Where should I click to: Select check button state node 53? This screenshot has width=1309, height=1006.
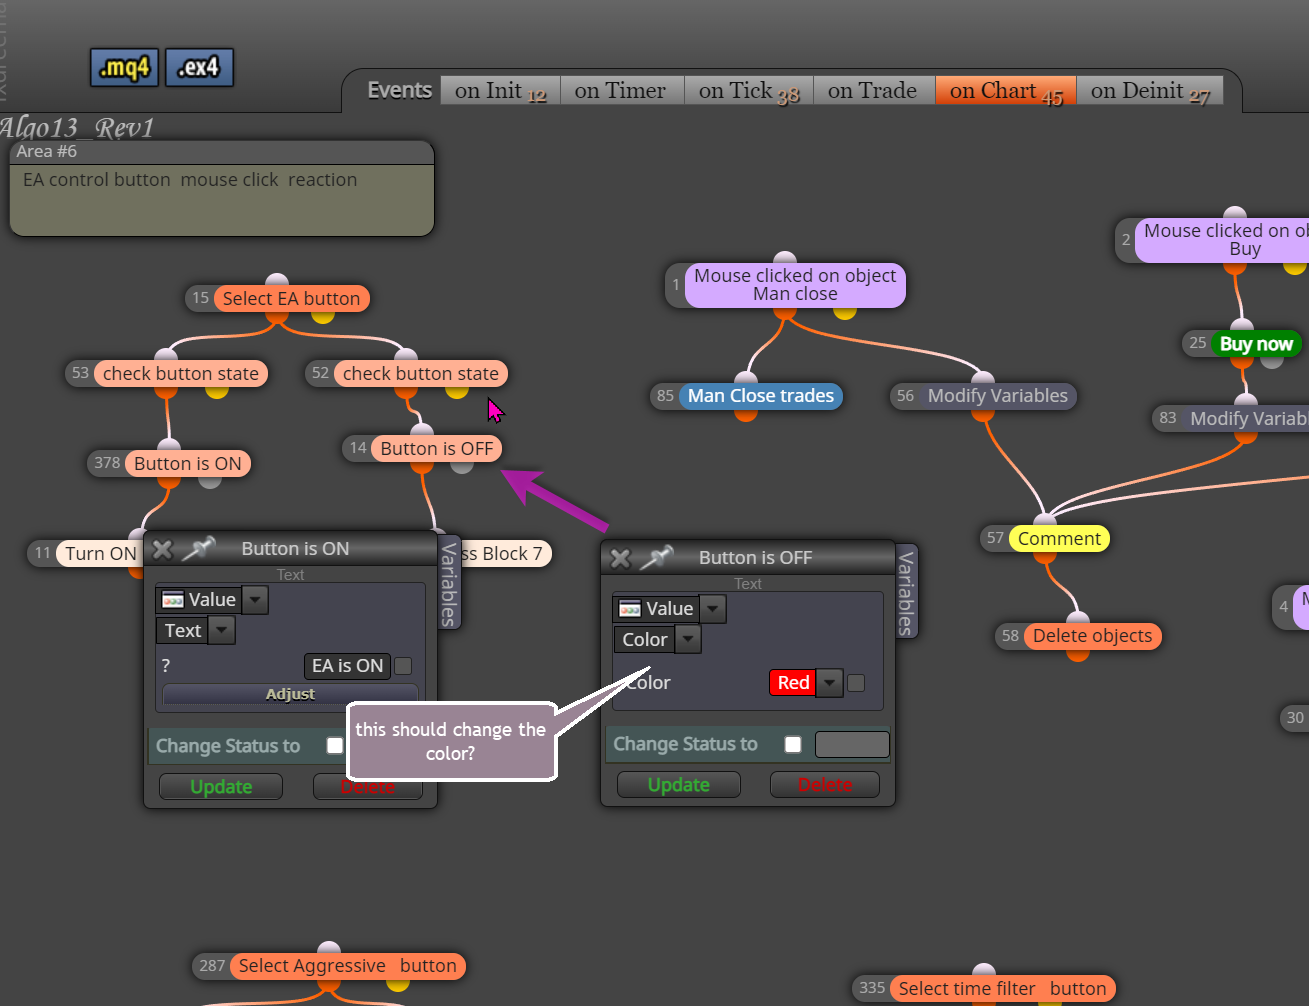click(x=180, y=373)
